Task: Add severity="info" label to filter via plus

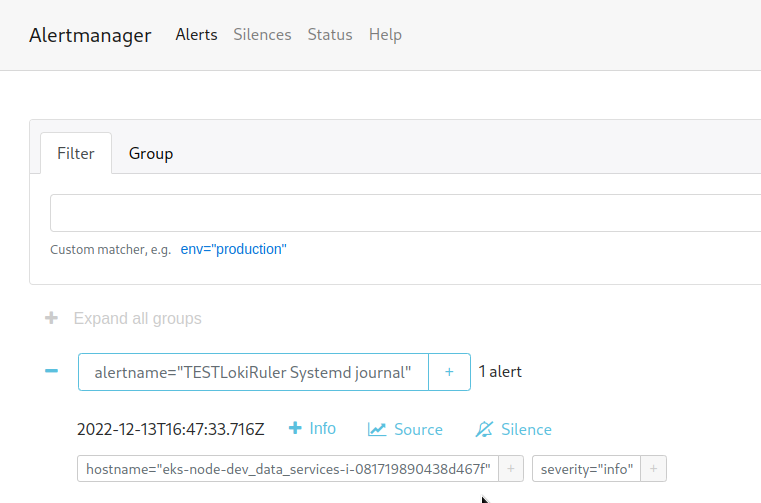Action: click(653, 469)
